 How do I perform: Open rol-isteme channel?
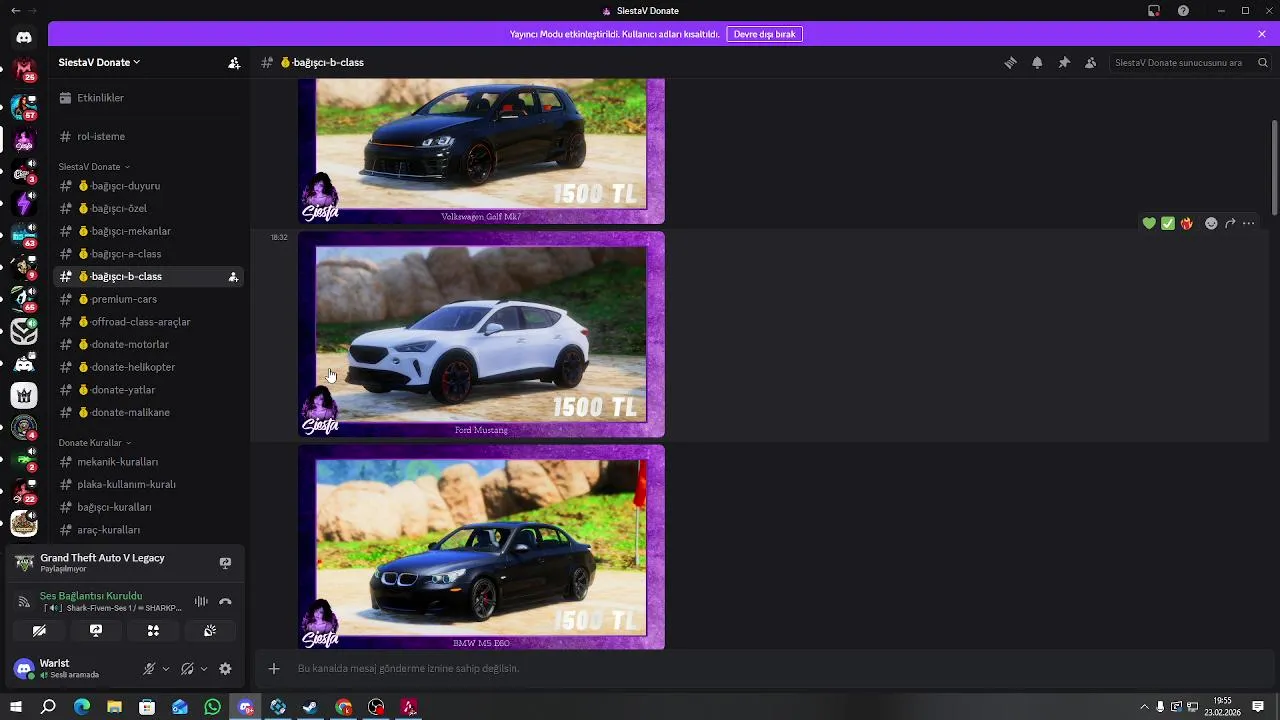coord(149,136)
